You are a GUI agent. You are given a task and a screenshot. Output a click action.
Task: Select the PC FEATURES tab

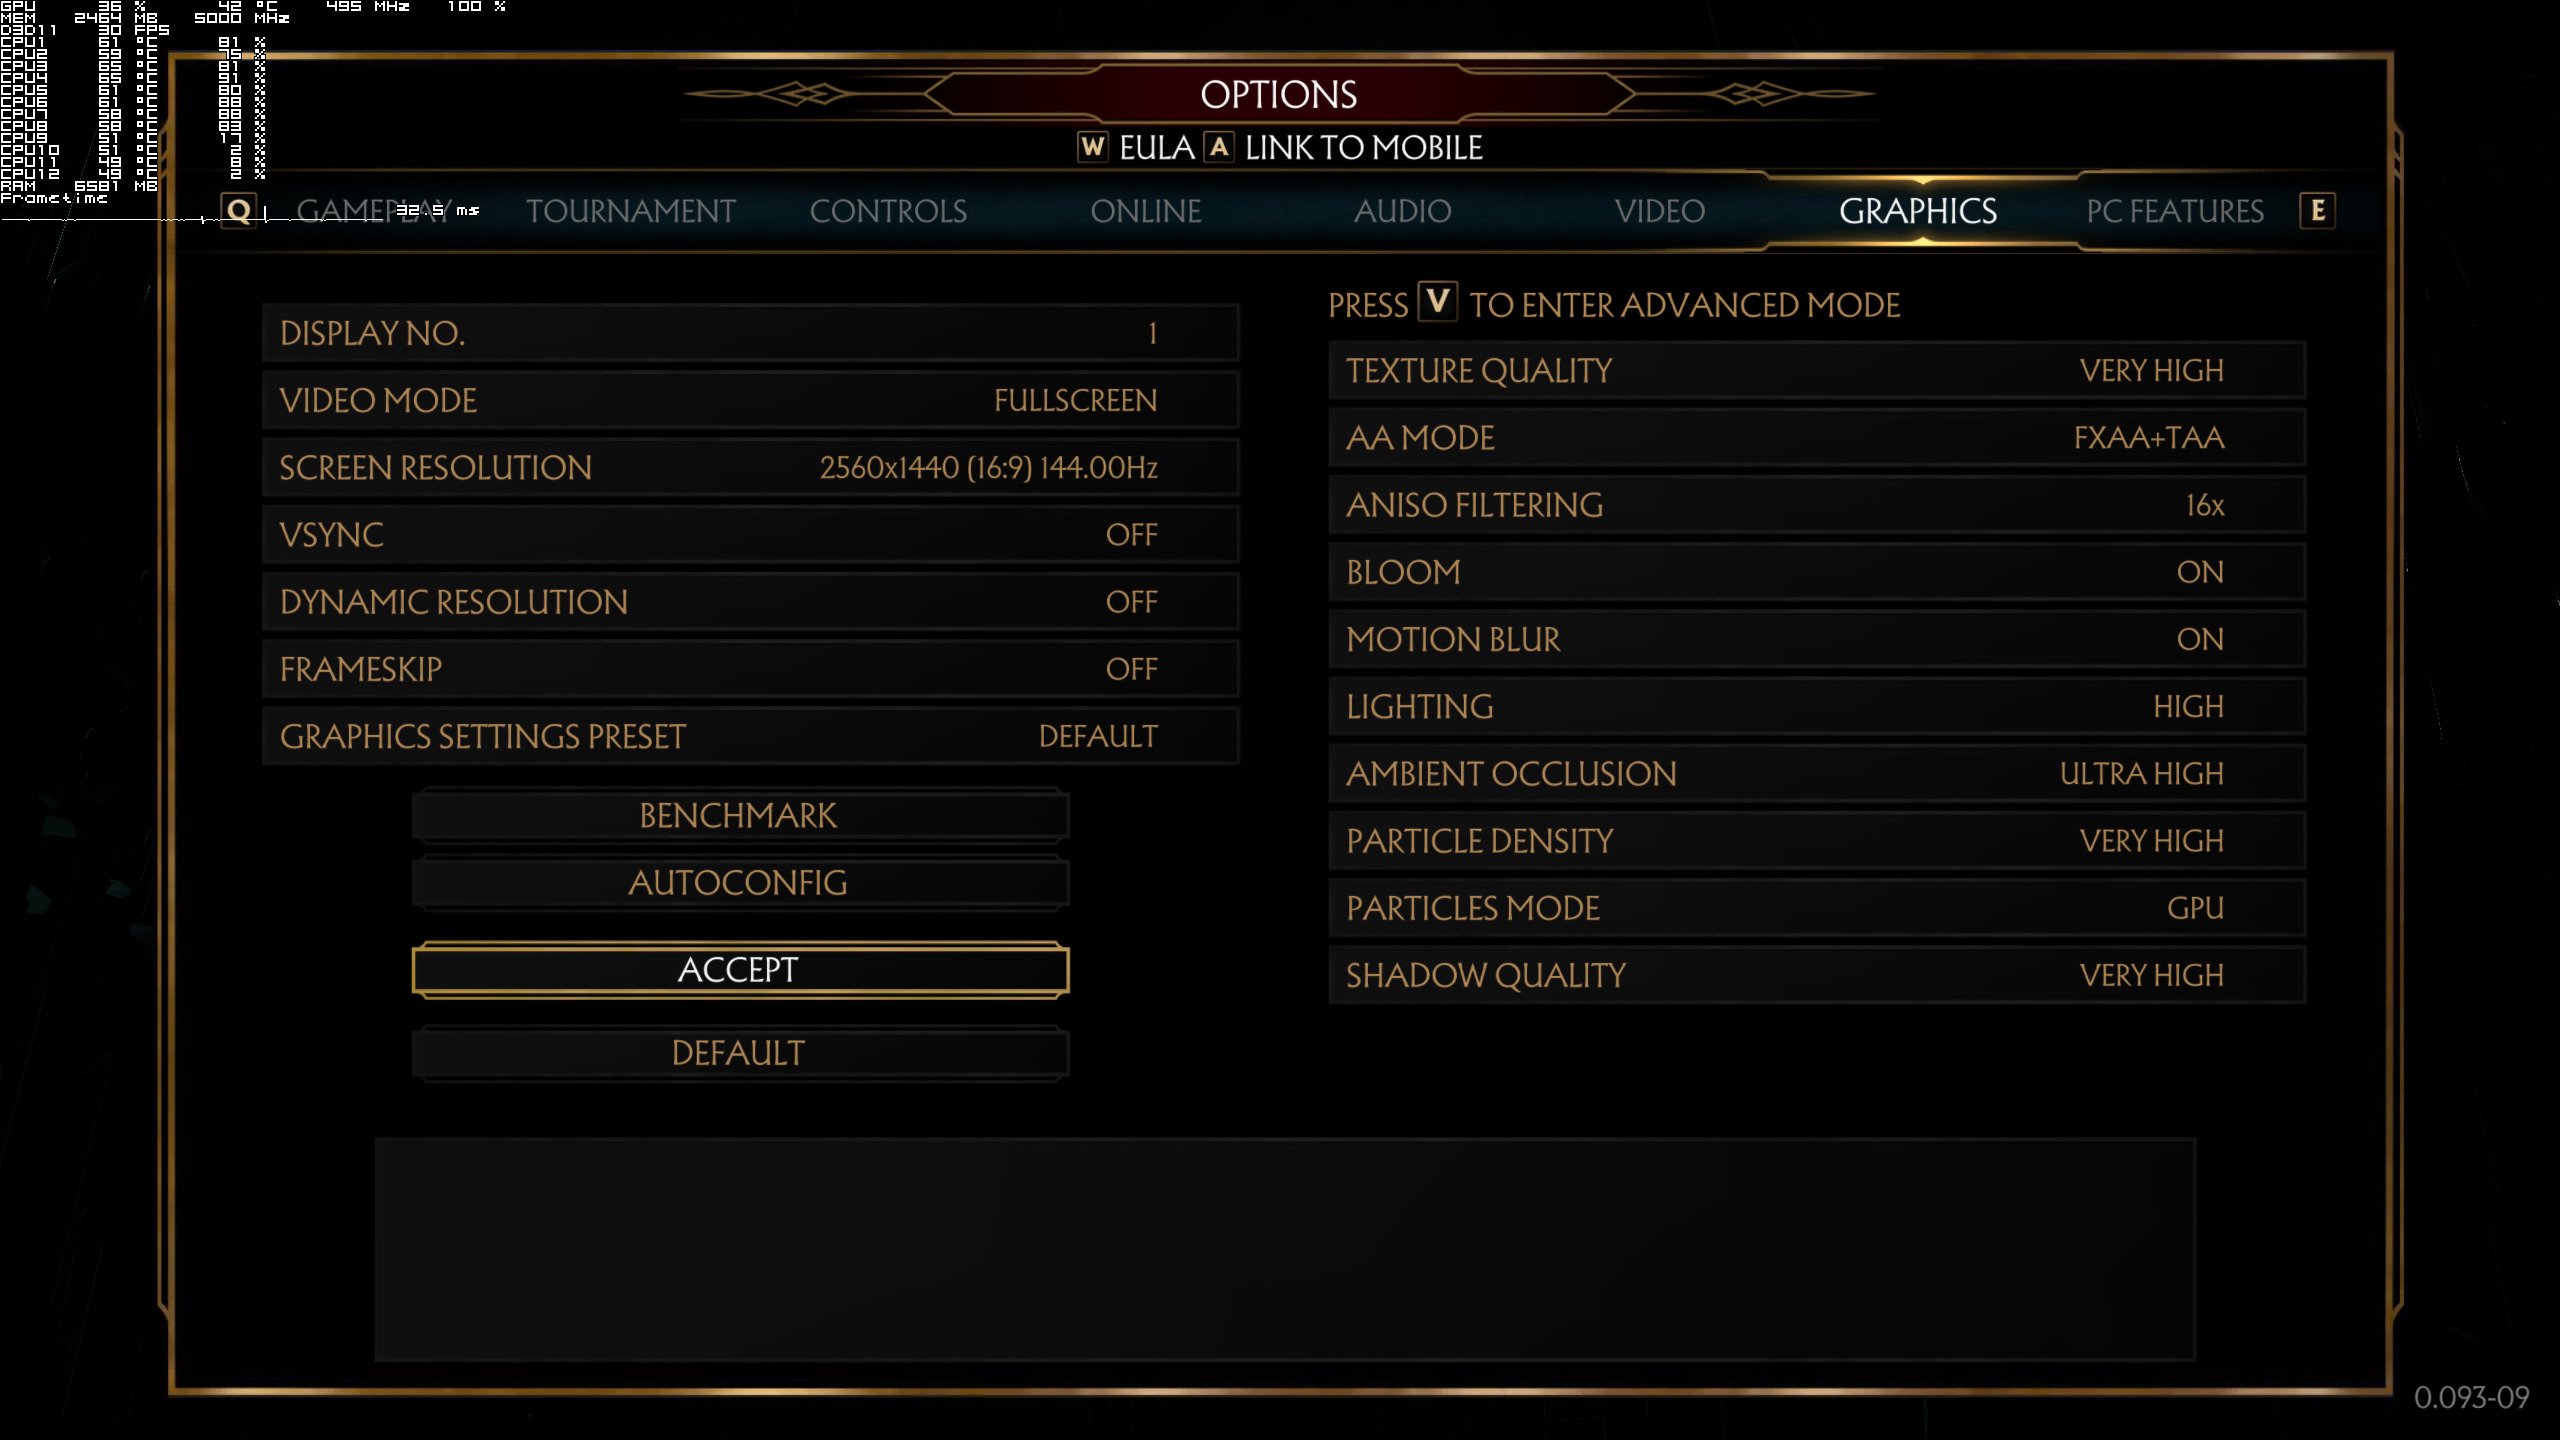2175,209
